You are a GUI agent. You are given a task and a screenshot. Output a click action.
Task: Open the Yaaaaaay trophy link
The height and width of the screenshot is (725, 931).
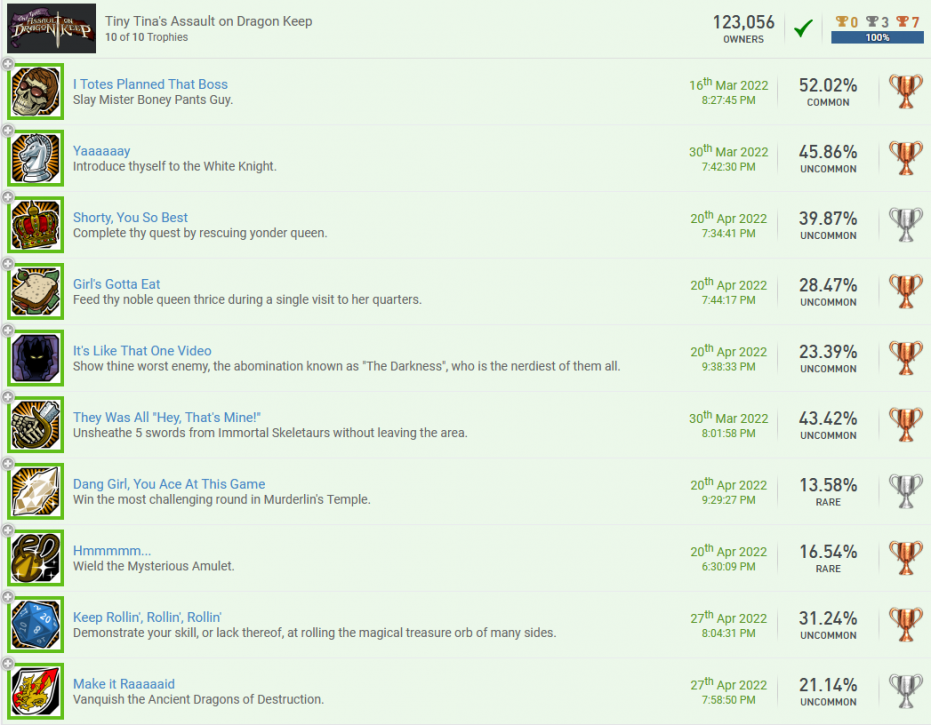[102, 151]
